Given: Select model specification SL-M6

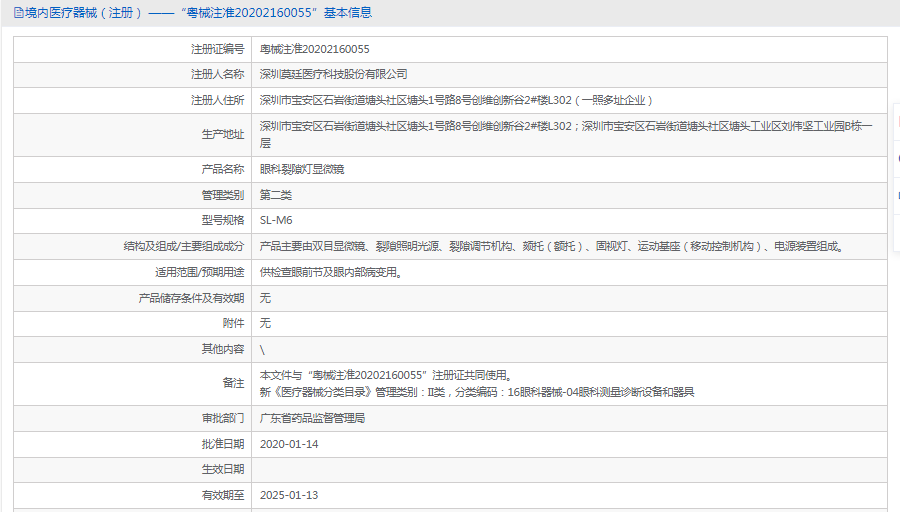Looking at the screenshot, I should (276, 220).
